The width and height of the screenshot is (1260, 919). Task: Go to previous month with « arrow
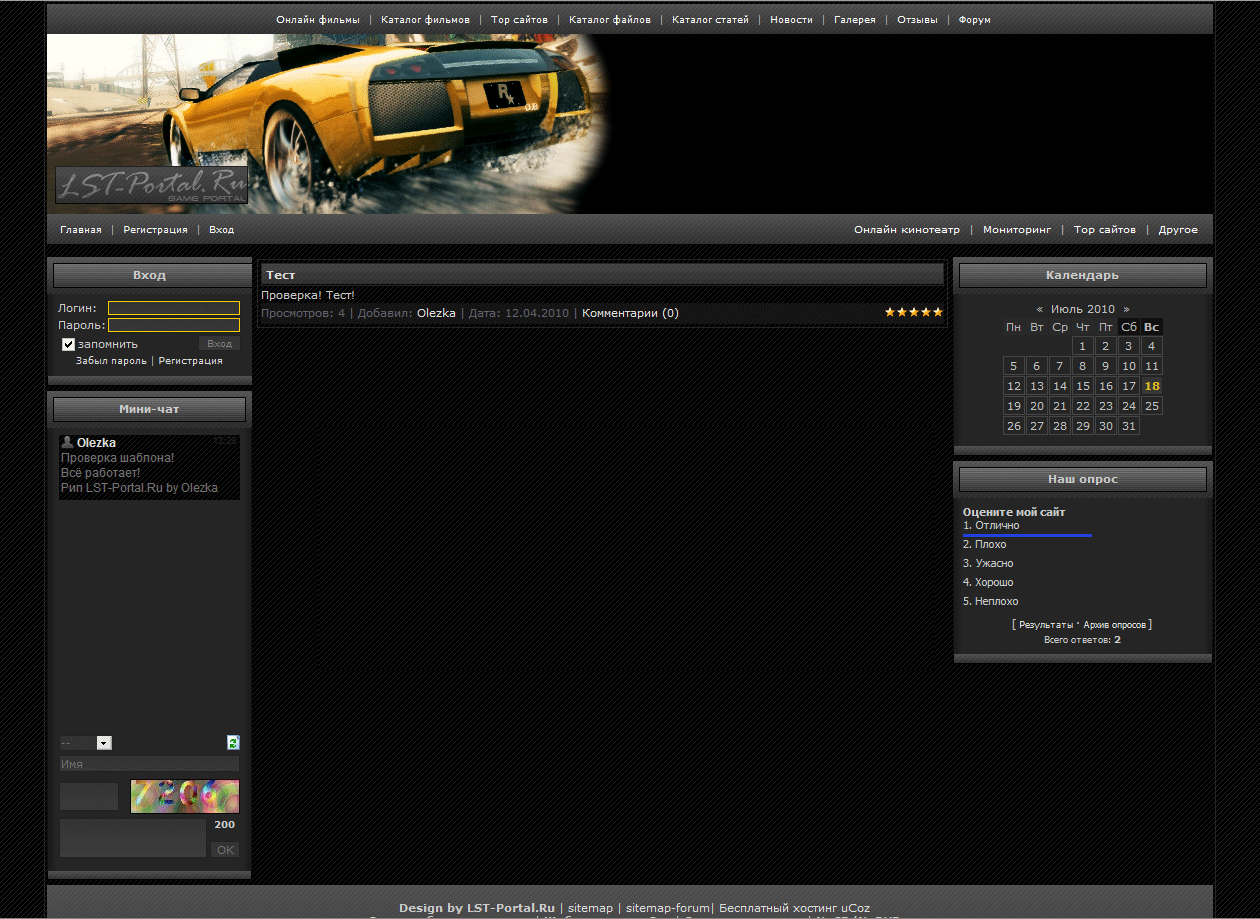(x=1040, y=310)
